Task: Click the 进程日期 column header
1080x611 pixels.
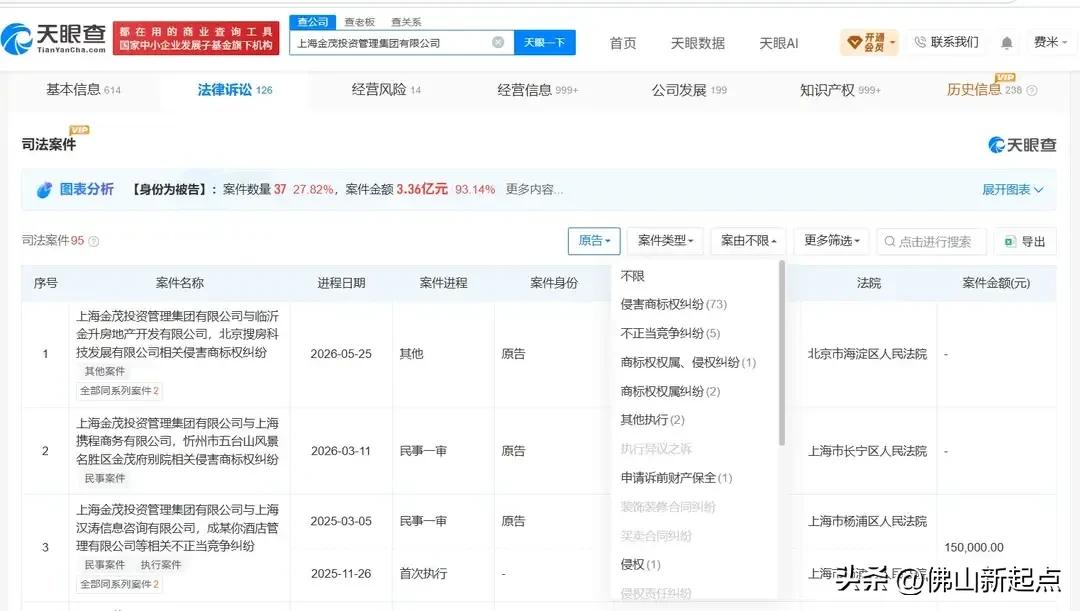Action: pyautogui.click(x=341, y=282)
